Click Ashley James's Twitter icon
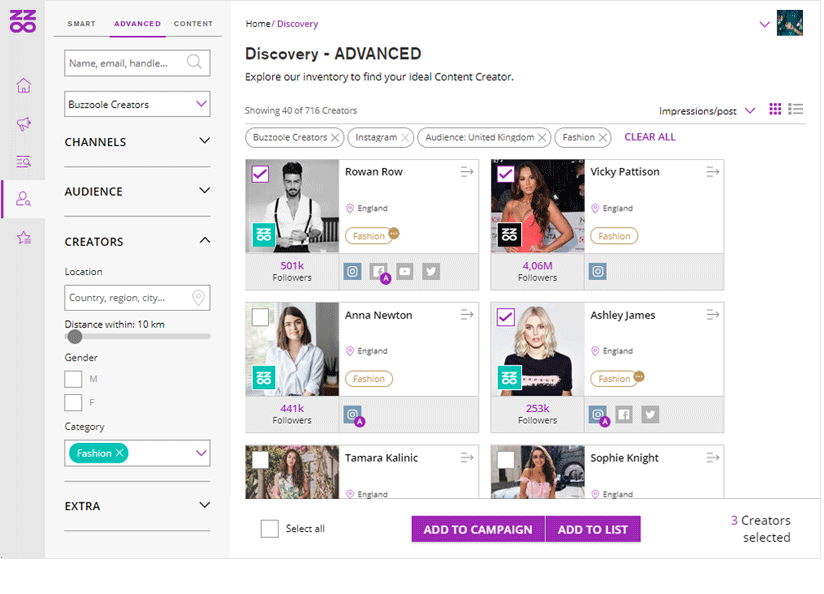Viewport: 824px width, 594px height. click(x=650, y=414)
